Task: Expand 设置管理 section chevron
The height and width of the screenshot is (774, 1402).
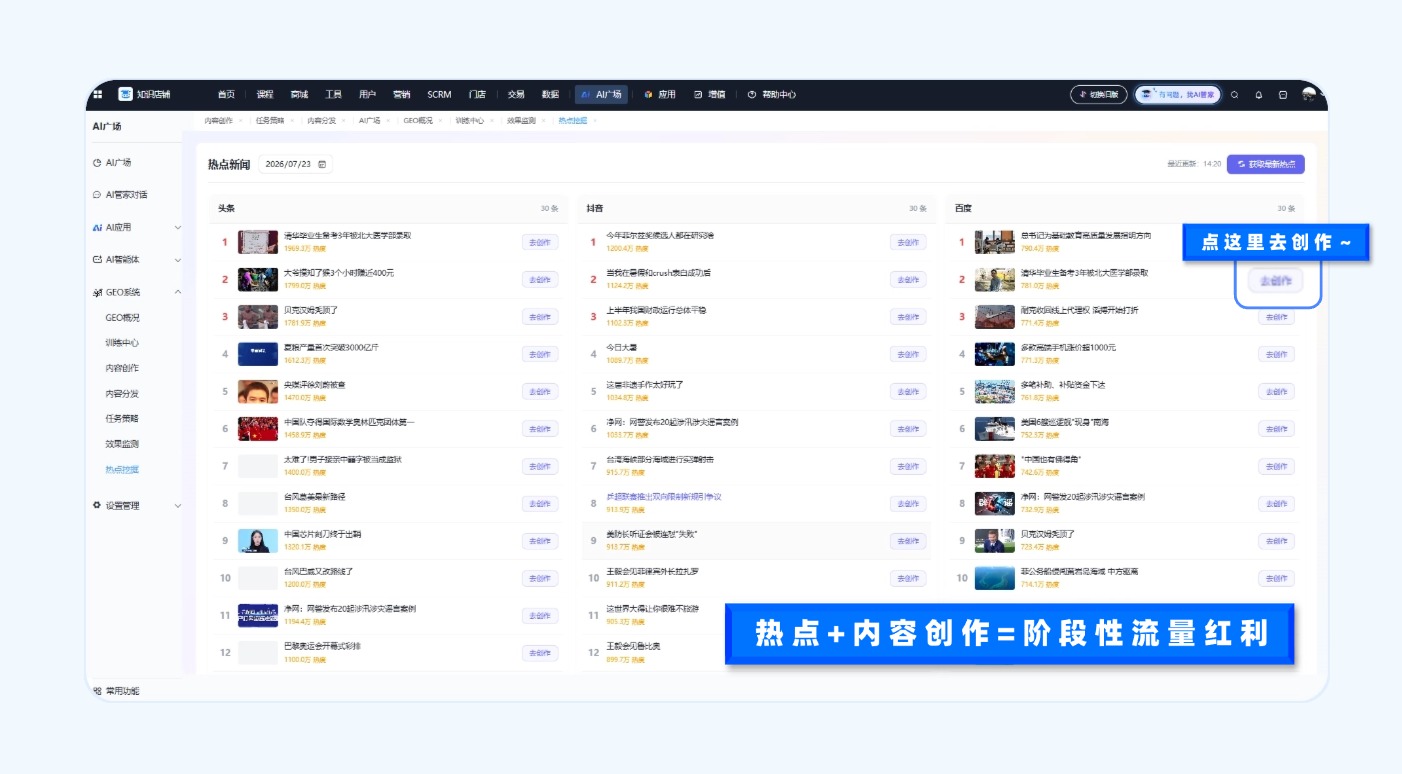Action: (x=178, y=505)
